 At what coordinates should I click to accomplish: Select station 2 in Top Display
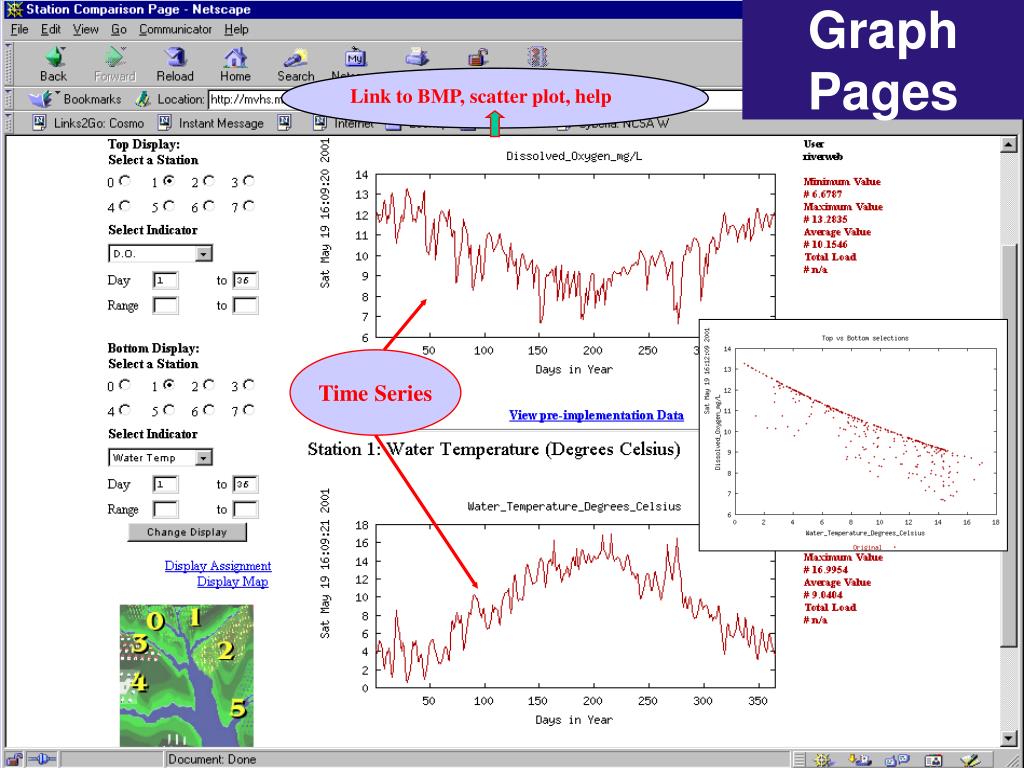[208, 181]
